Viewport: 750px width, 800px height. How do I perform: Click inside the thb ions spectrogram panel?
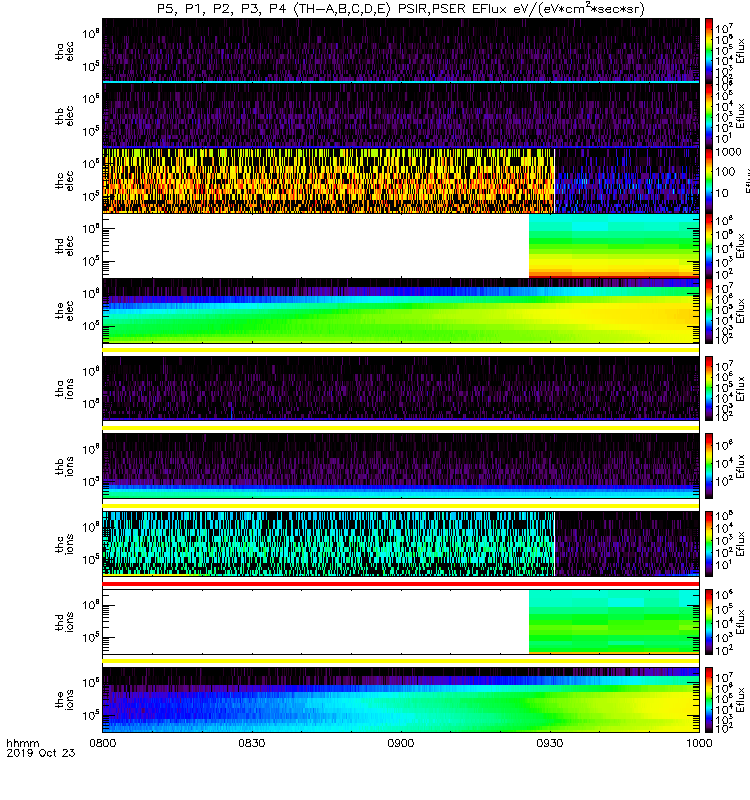click(401, 466)
